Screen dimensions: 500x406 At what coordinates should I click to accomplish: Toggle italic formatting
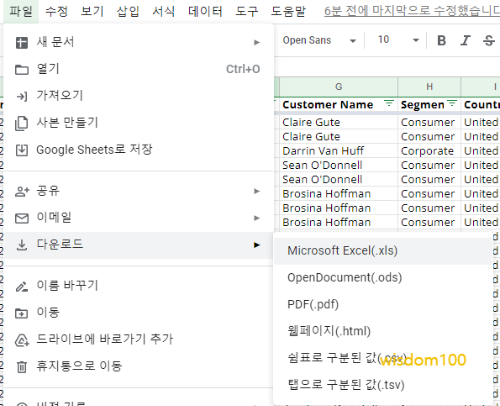[465, 40]
